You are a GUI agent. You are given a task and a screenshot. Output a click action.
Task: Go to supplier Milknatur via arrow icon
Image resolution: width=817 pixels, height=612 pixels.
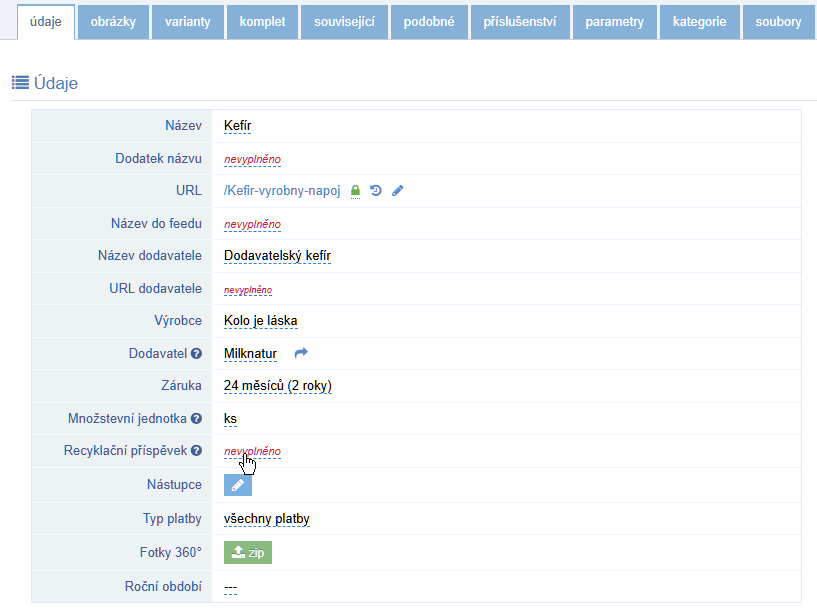[301, 353]
